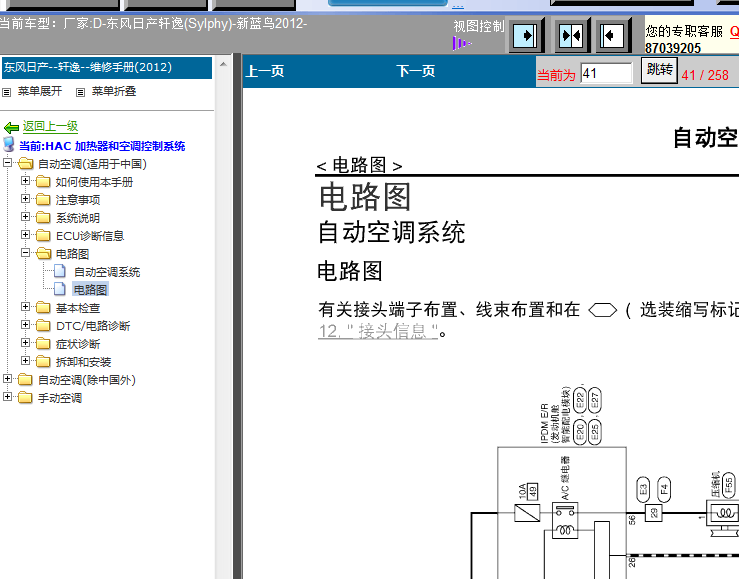
Task: Click the 当前:HAC 加热器和空调控制系统 label
Action: click(102, 146)
